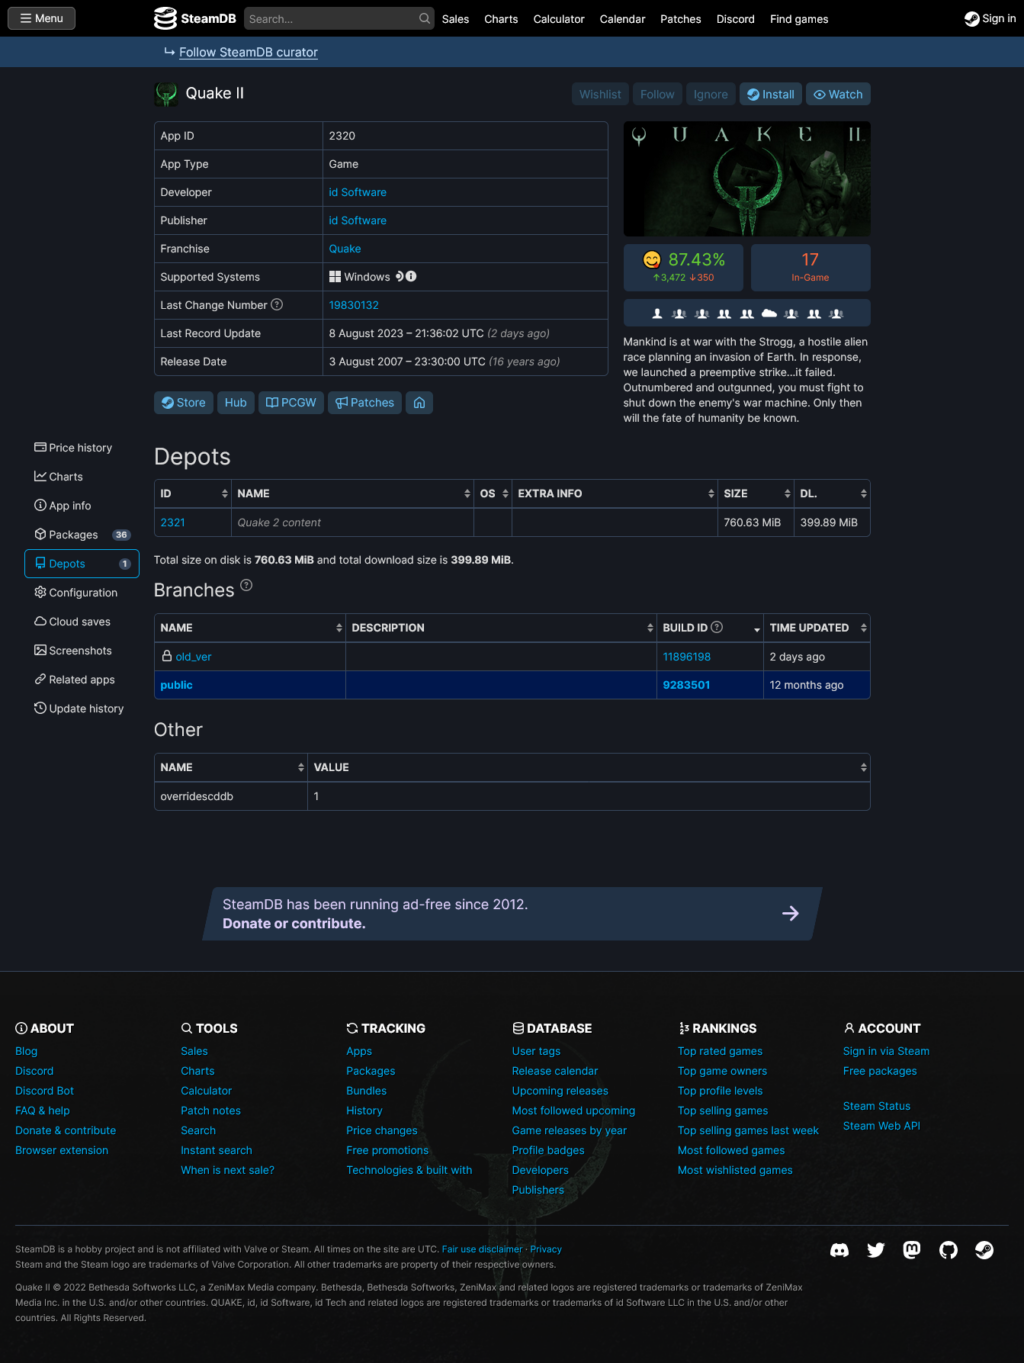The image size is (1024, 1363).
Task: Sort Branches by TIME UPDATED
Action: [x=817, y=628]
